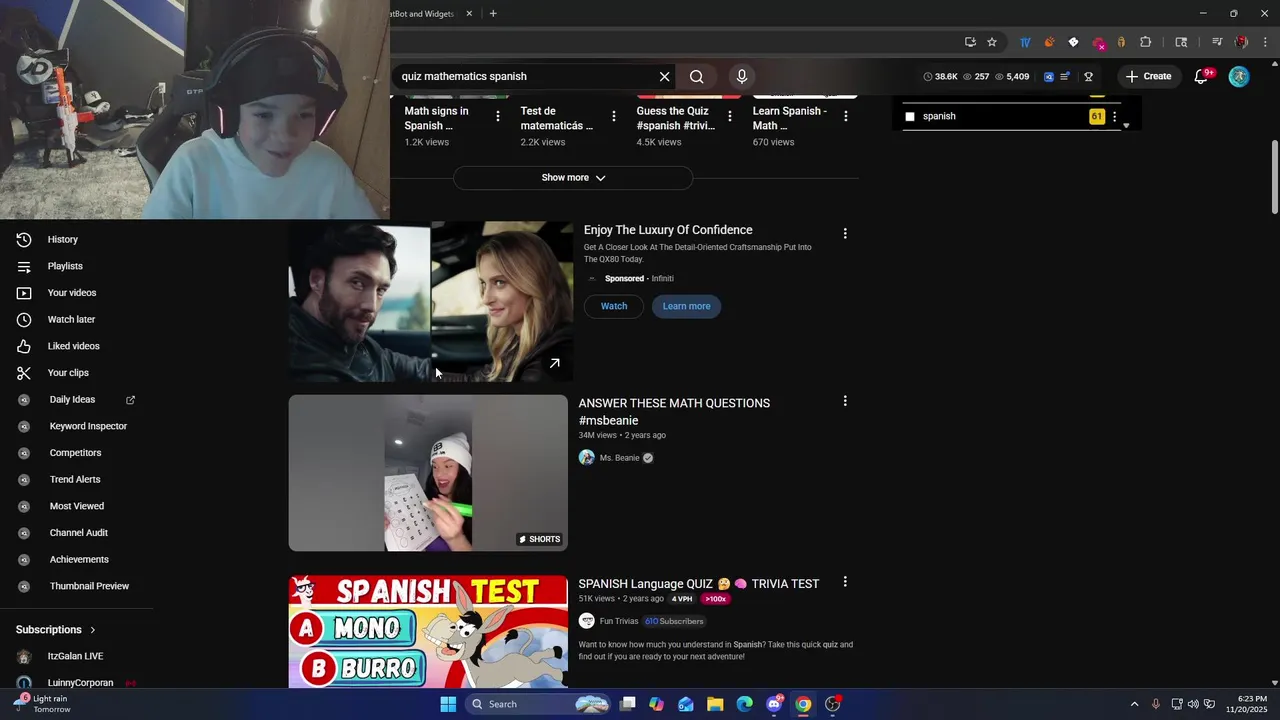Open the Windows Start menu
The image size is (1280, 720).
(448, 704)
